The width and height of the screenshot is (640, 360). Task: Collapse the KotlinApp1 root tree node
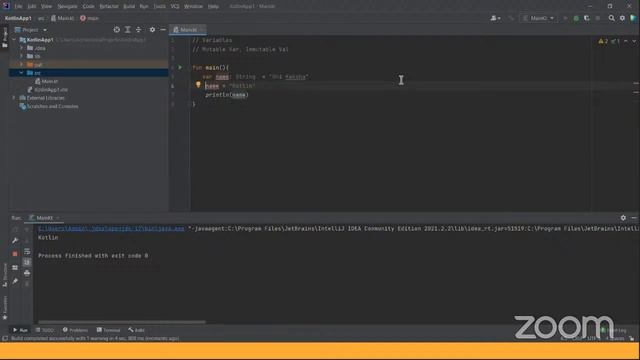[x=14, y=40]
